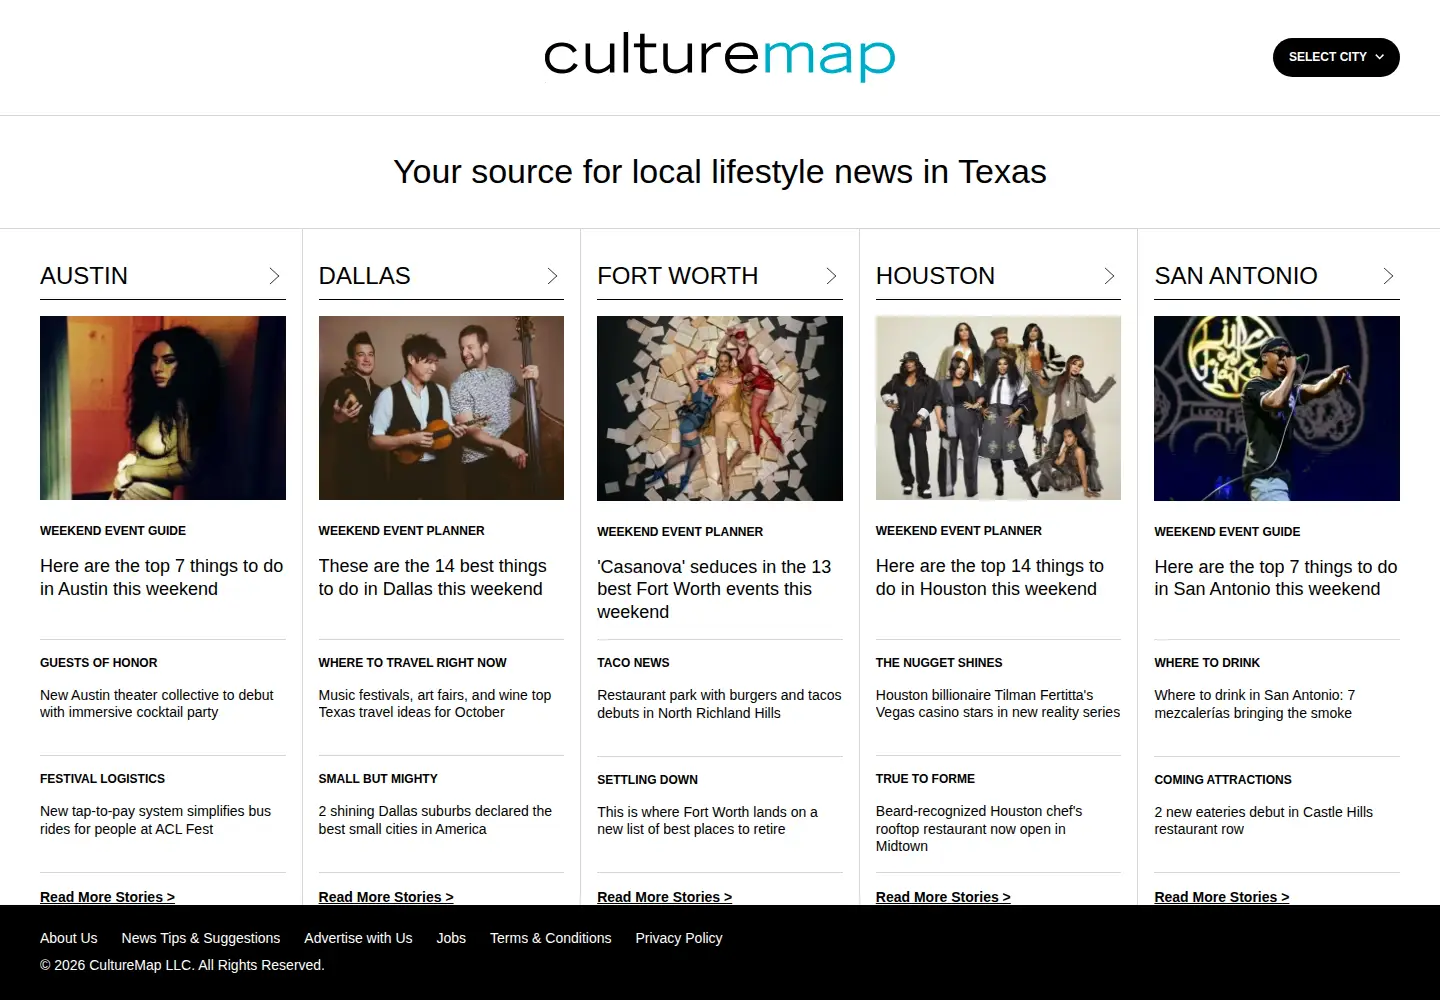Open Jobs footer link
The height and width of the screenshot is (1000, 1440).
pos(451,938)
